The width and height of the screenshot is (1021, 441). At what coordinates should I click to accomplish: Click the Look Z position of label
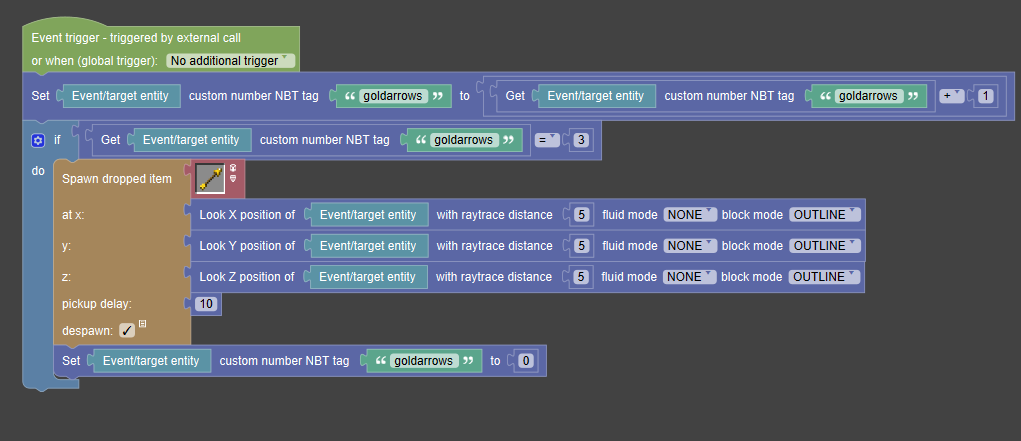click(247, 277)
